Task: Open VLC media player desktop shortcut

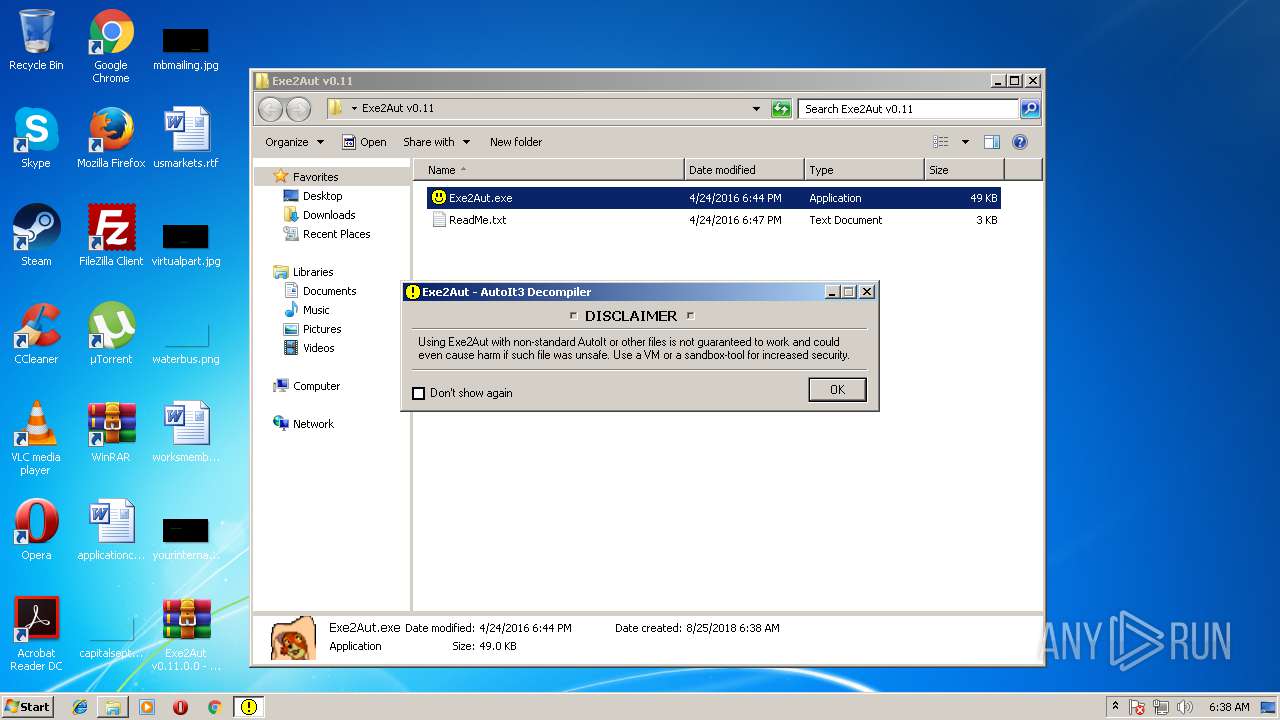Action: tap(36, 438)
